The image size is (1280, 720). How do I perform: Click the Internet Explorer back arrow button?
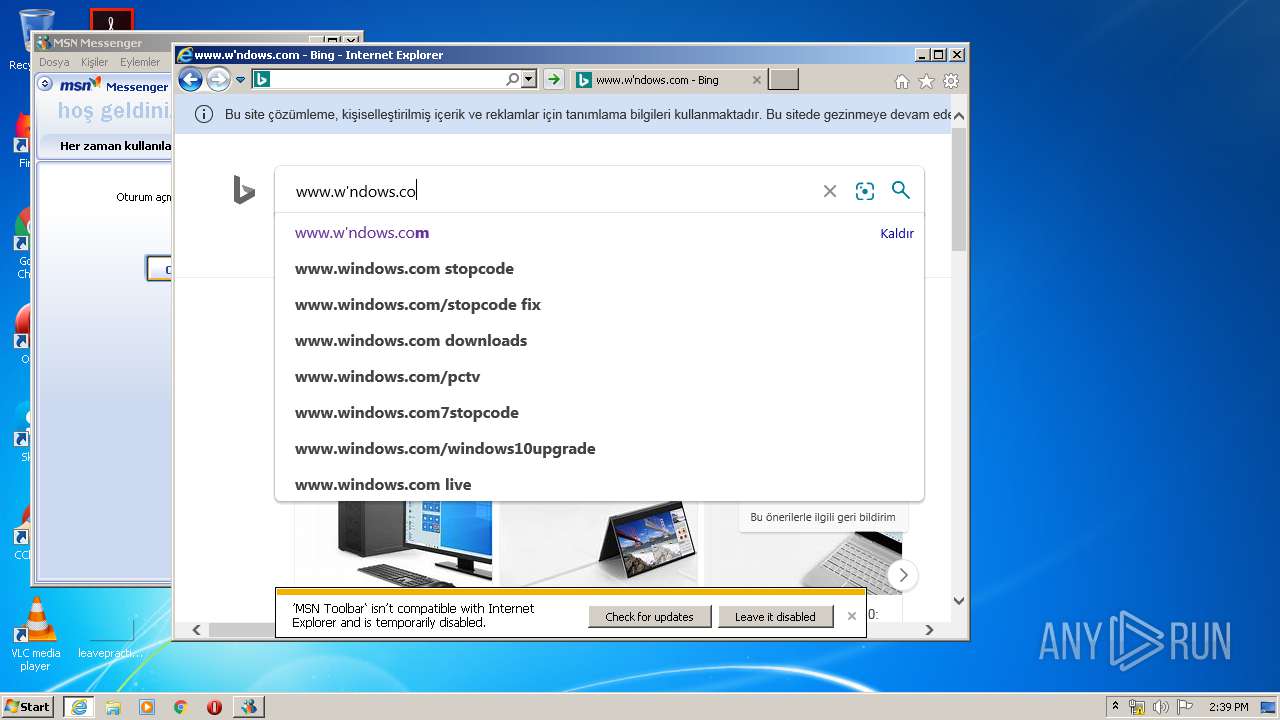click(x=190, y=80)
